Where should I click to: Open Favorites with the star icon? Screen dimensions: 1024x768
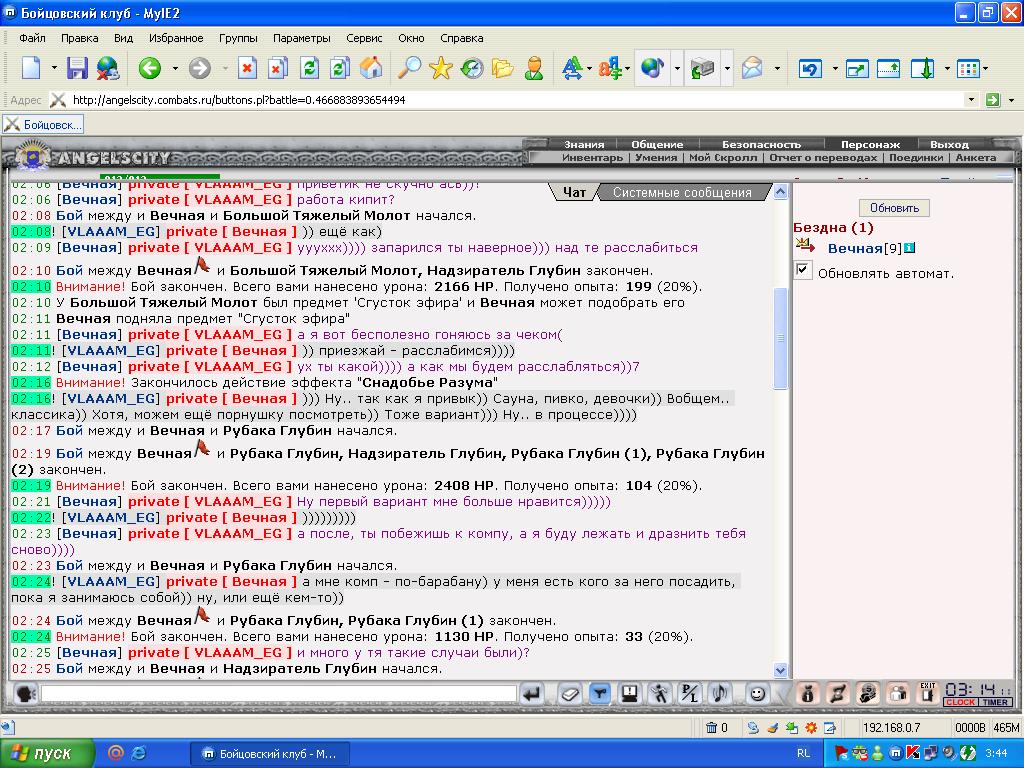pyautogui.click(x=441, y=67)
